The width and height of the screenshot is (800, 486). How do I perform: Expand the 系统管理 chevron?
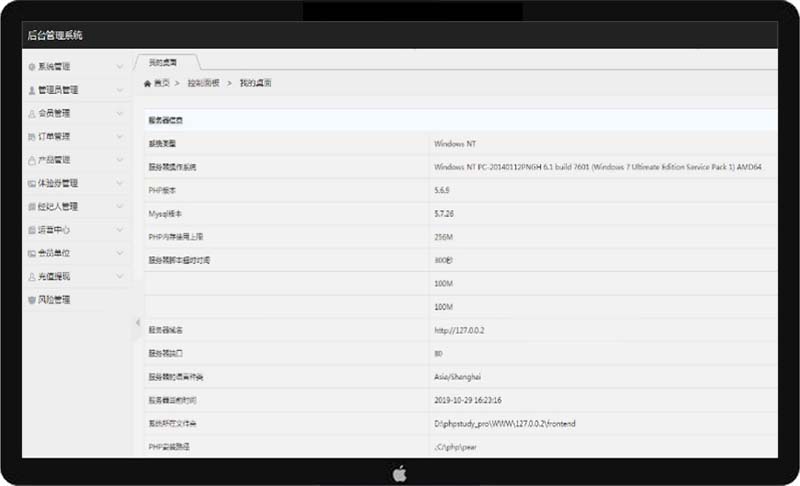pos(119,67)
